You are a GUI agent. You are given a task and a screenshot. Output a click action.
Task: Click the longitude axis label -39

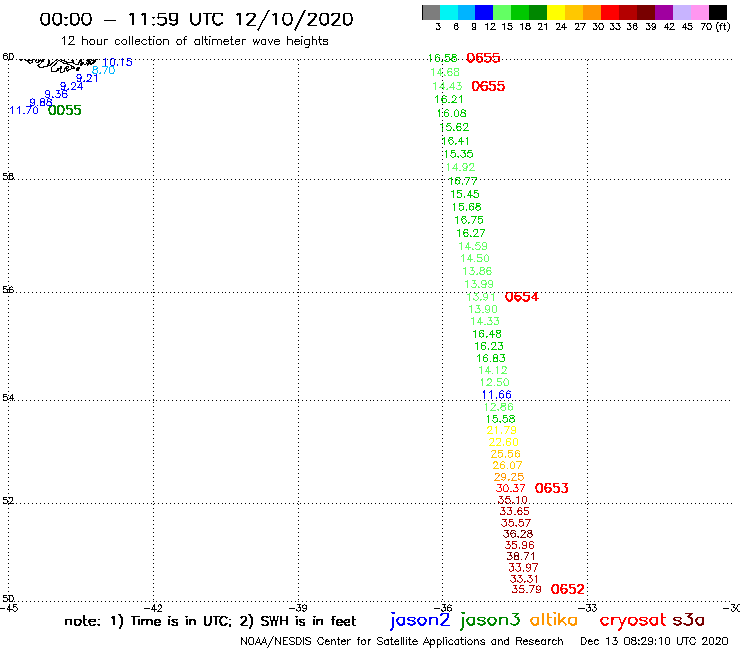click(x=298, y=608)
